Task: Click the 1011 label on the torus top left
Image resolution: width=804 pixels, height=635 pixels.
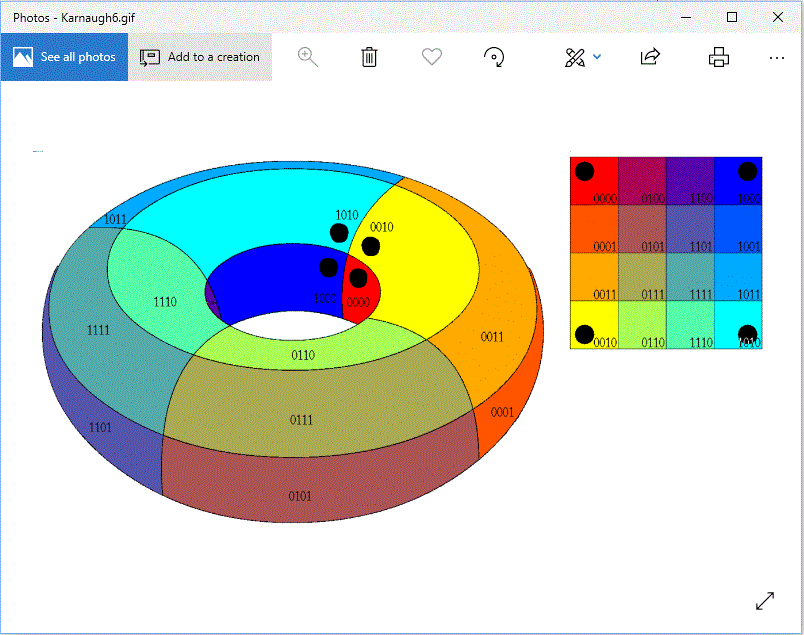Action: tap(115, 220)
